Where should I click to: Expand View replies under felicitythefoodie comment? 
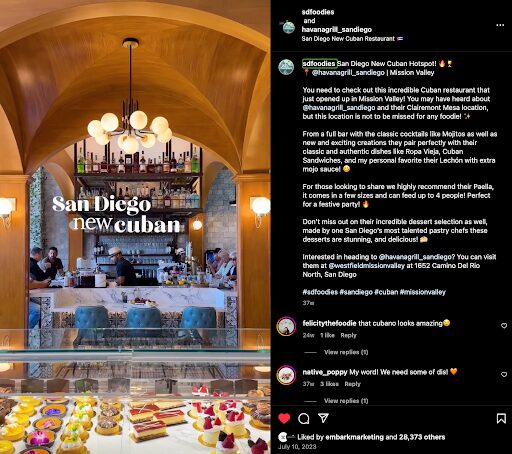click(346, 352)
